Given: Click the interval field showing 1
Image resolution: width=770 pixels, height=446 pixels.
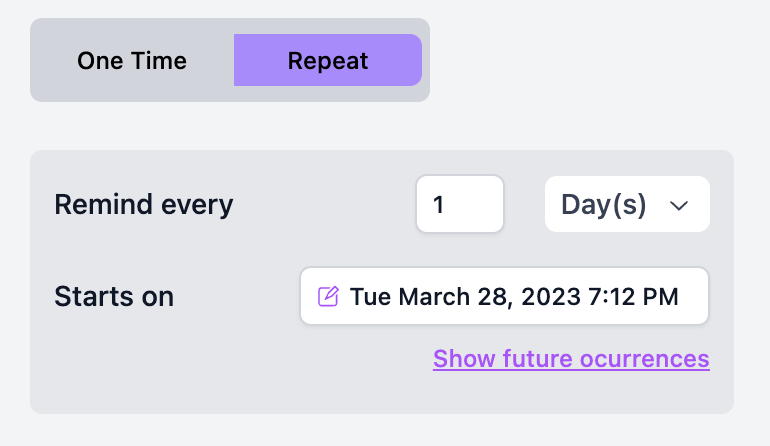Looking at the screenshot, I should point(460,205).
